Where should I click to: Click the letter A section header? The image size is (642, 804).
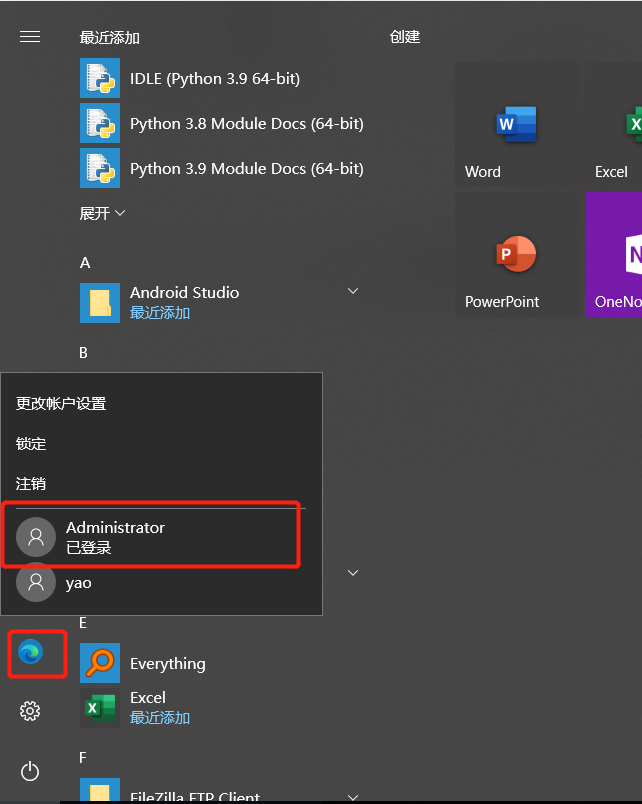[85, 263]
